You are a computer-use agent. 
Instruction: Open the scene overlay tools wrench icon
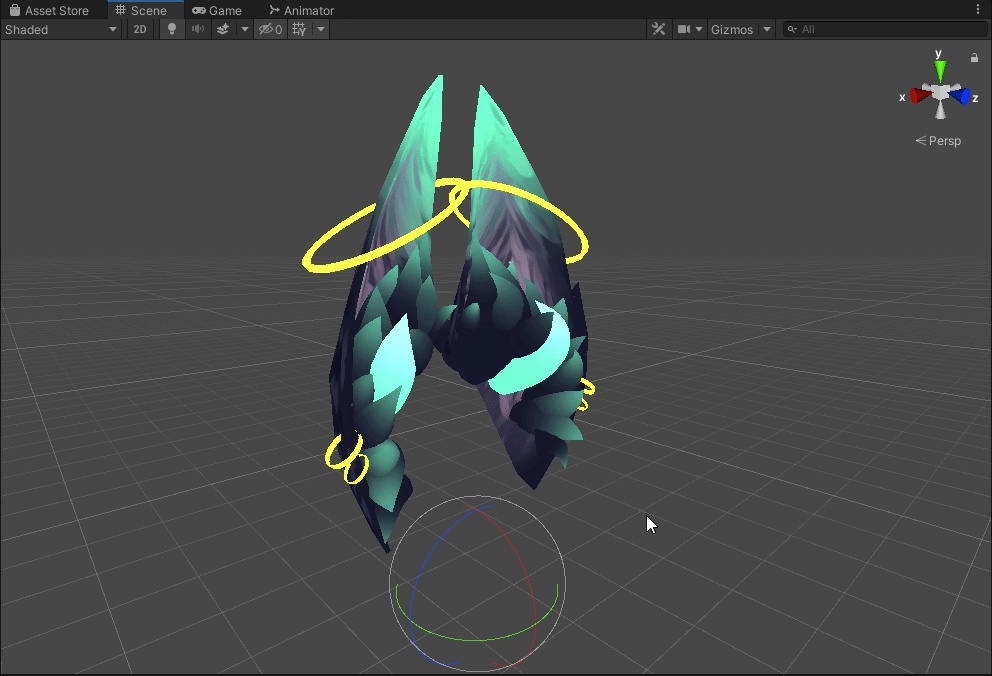coord(658,29)
